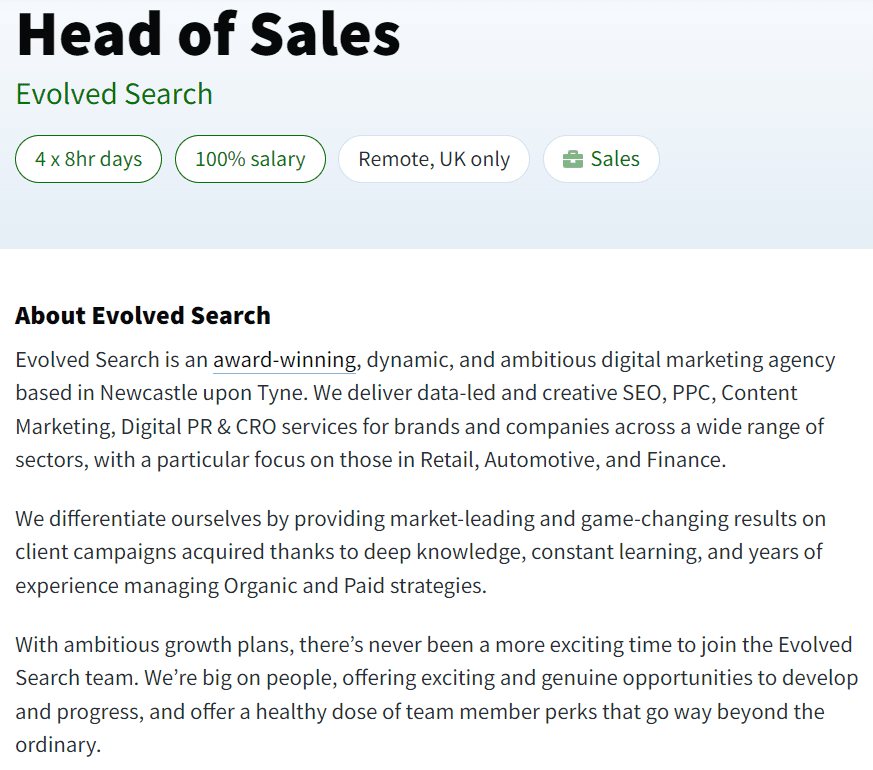Image resolution: width=873 pixels, height=770 pixels.
Task: Click the Sales category label text
Action: coord(615,159)
